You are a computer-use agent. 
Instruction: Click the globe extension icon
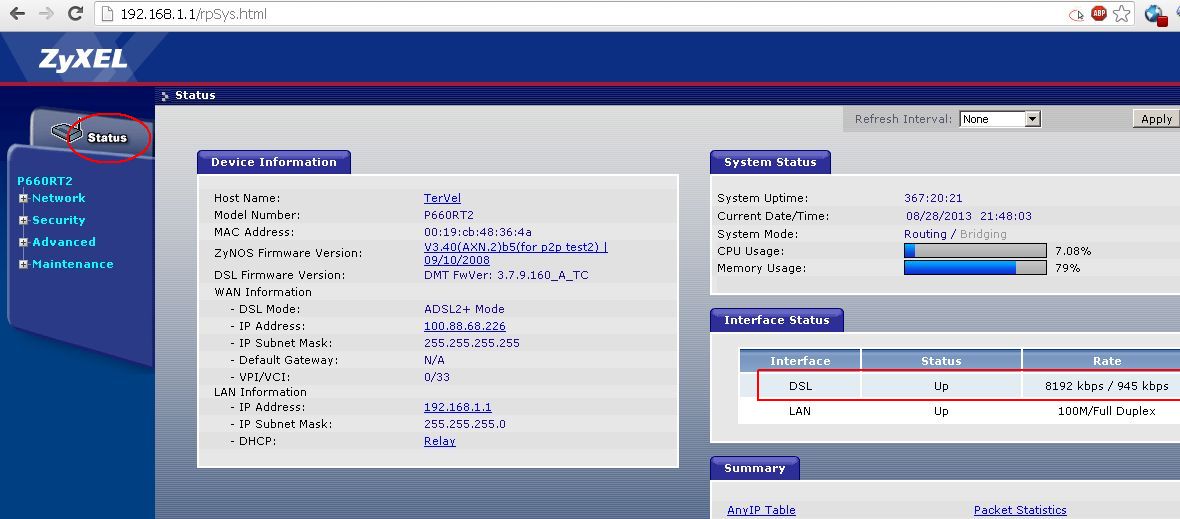point(1155,14)
